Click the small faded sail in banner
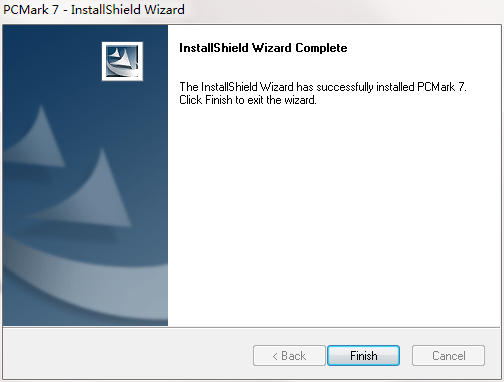504x382 pixels. click(38, 140)
